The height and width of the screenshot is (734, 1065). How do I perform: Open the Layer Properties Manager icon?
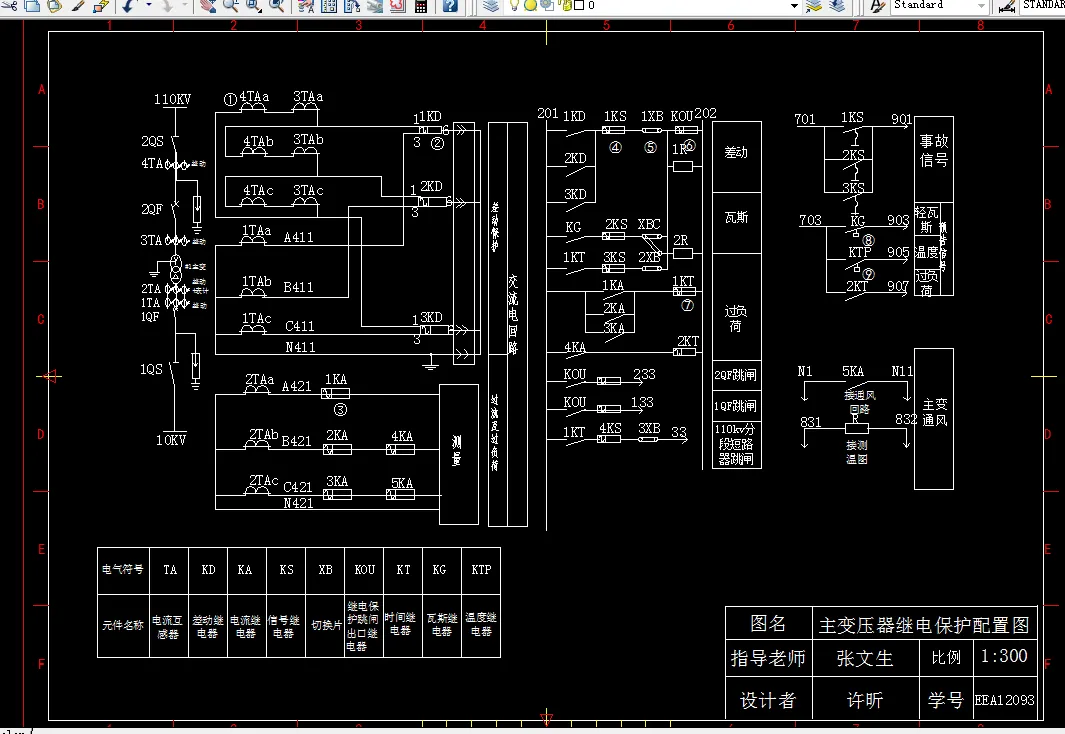click(491, 6)
